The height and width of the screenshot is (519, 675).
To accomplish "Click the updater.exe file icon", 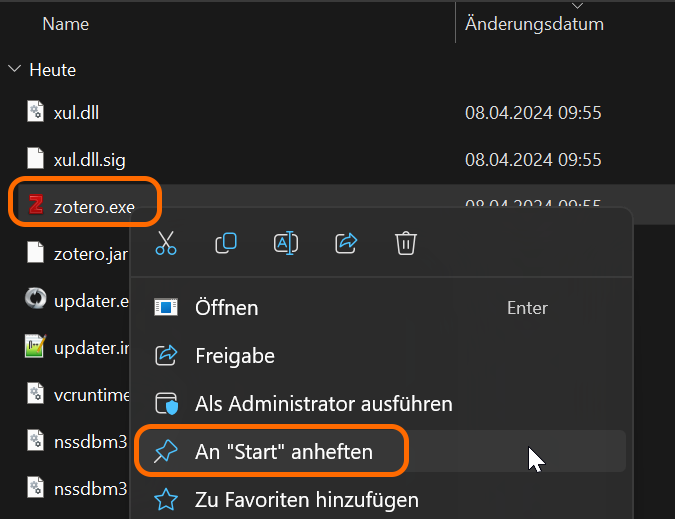I will [36, 300].
